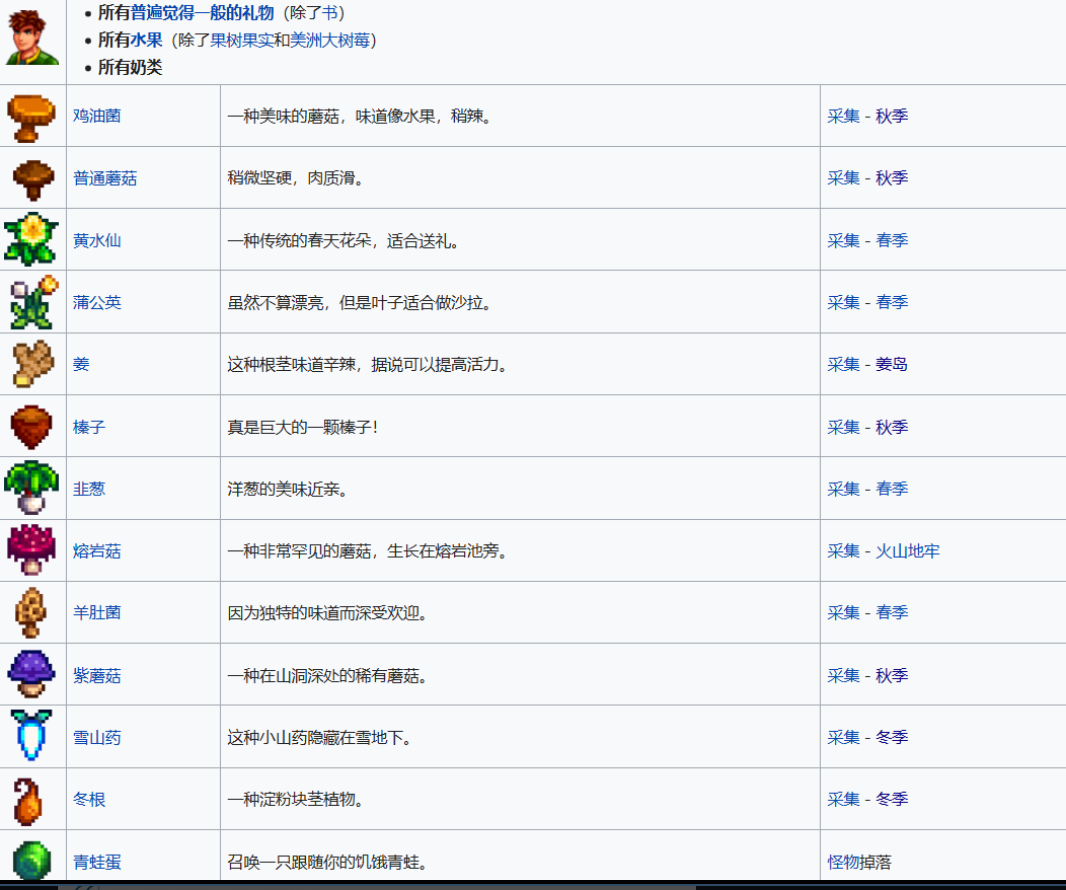Click description '因为独特的味道而深受欢迎。'
Screen dimensions: 1066x890
point(327,613)
